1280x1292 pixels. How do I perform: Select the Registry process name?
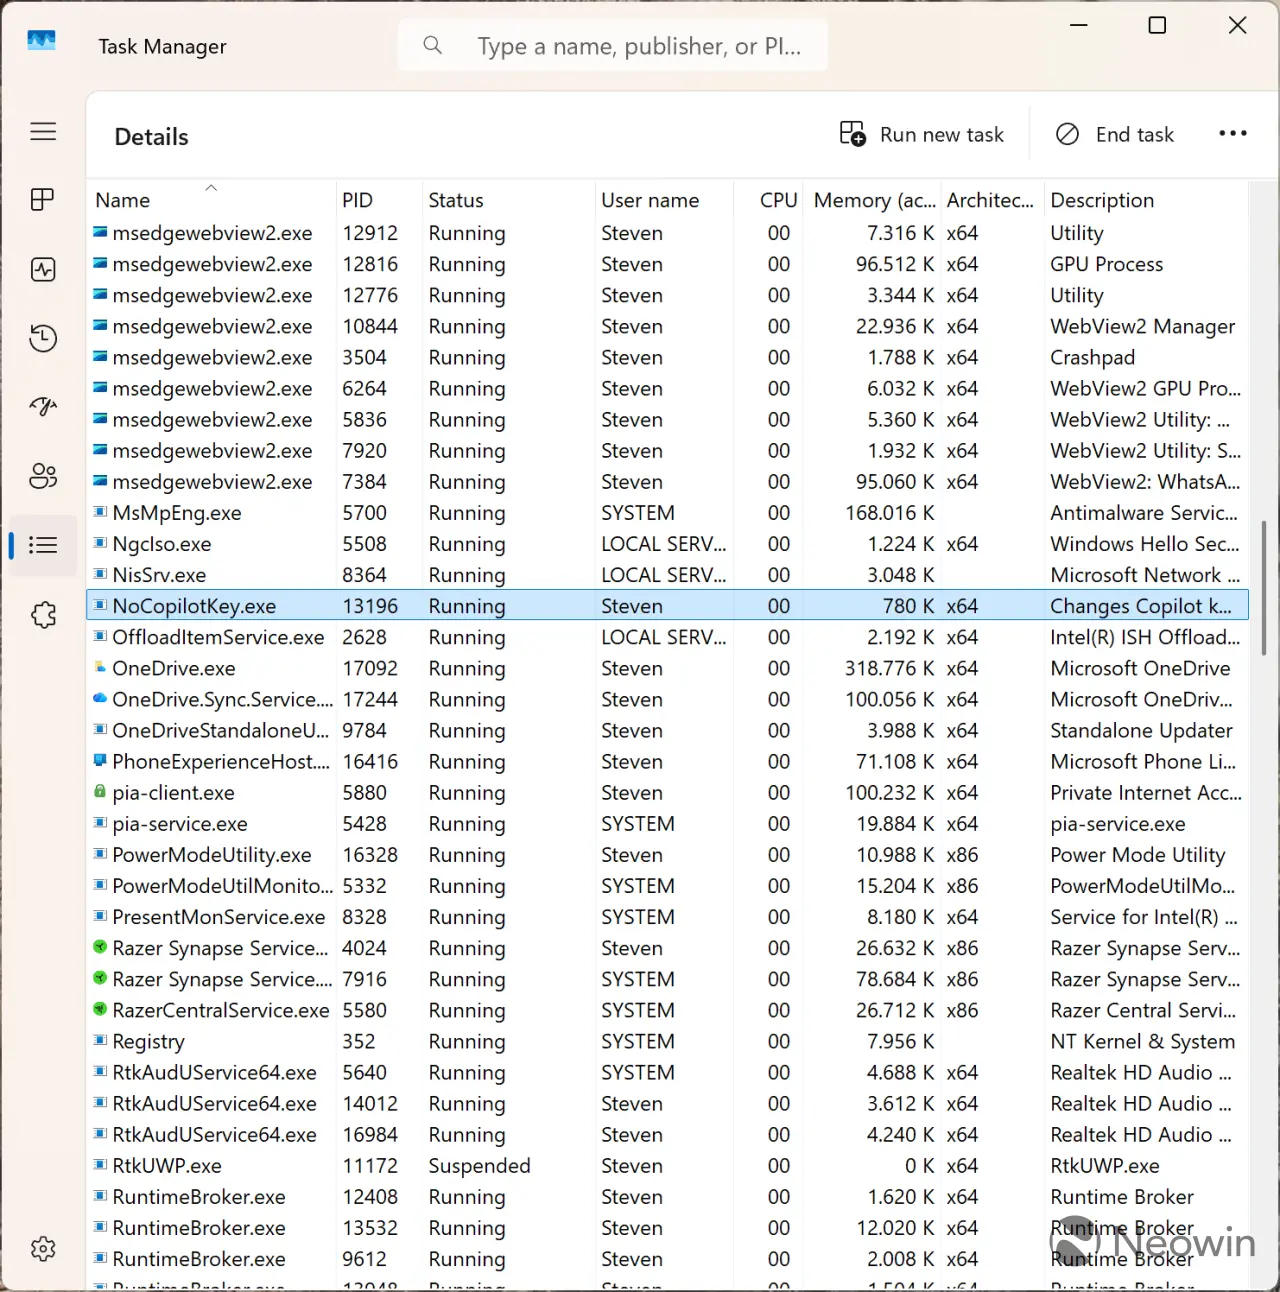click(148, 1041)
